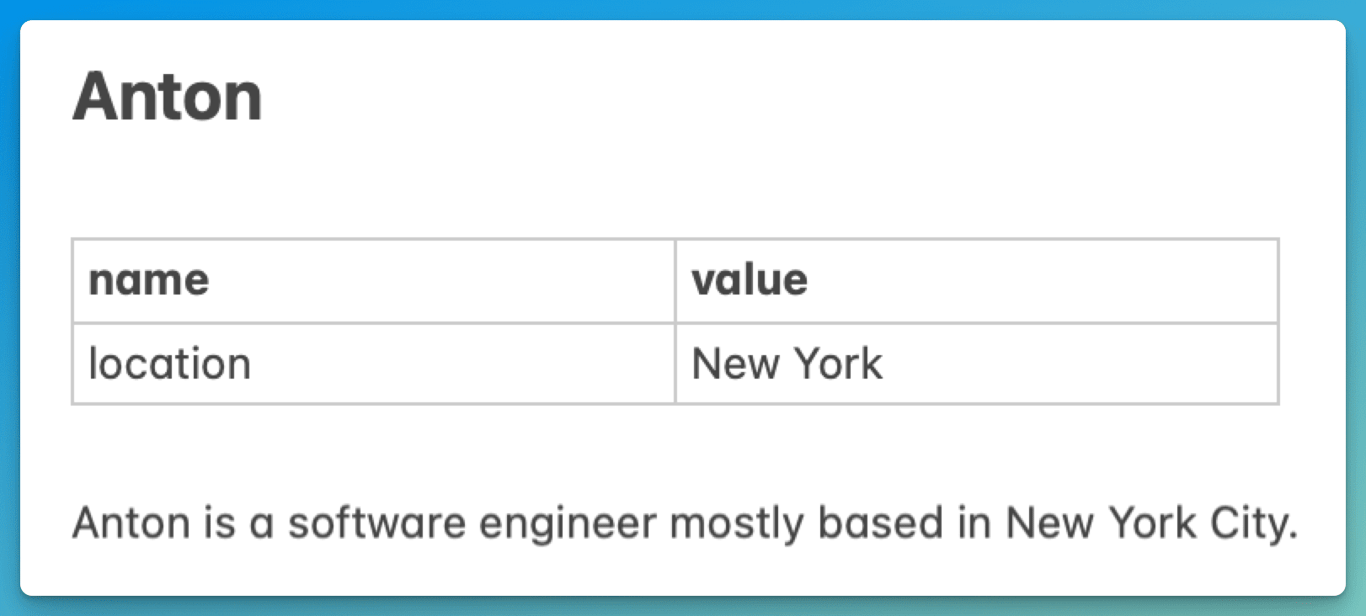Click the divider between name and value columns
The image size is (1366, 616).
click(675, 321)
